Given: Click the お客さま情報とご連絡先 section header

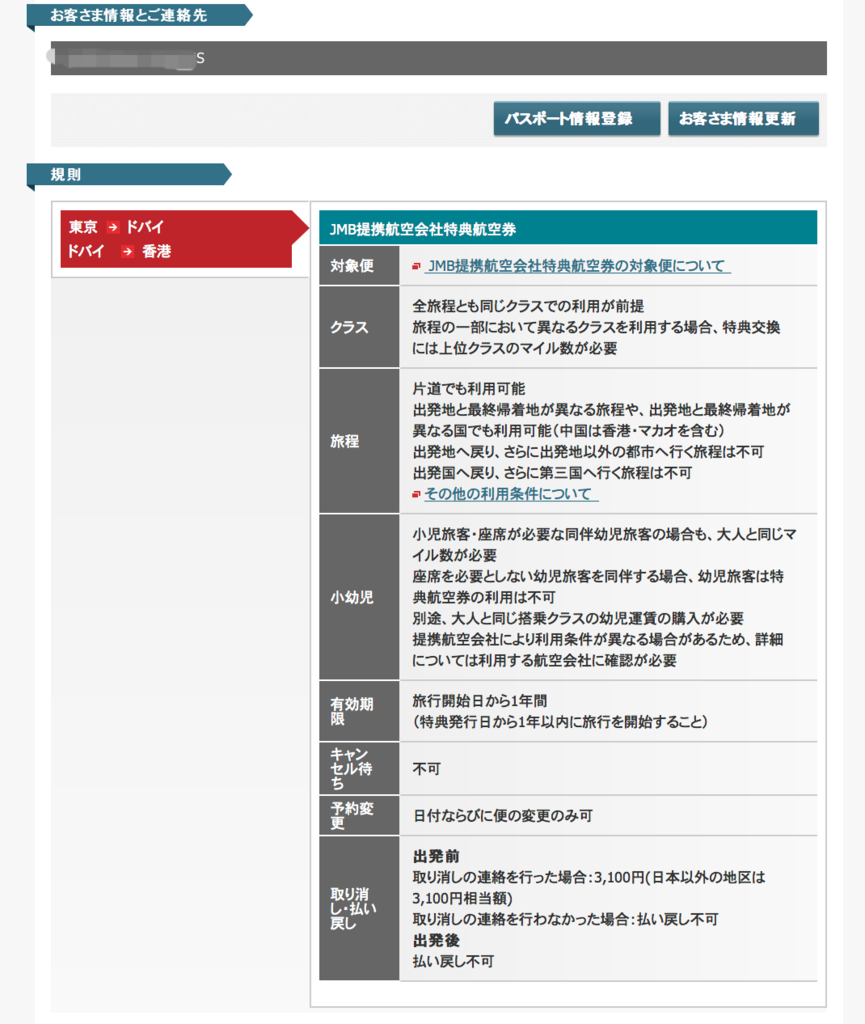Looking at the screenshot, I should click(140, 16).
